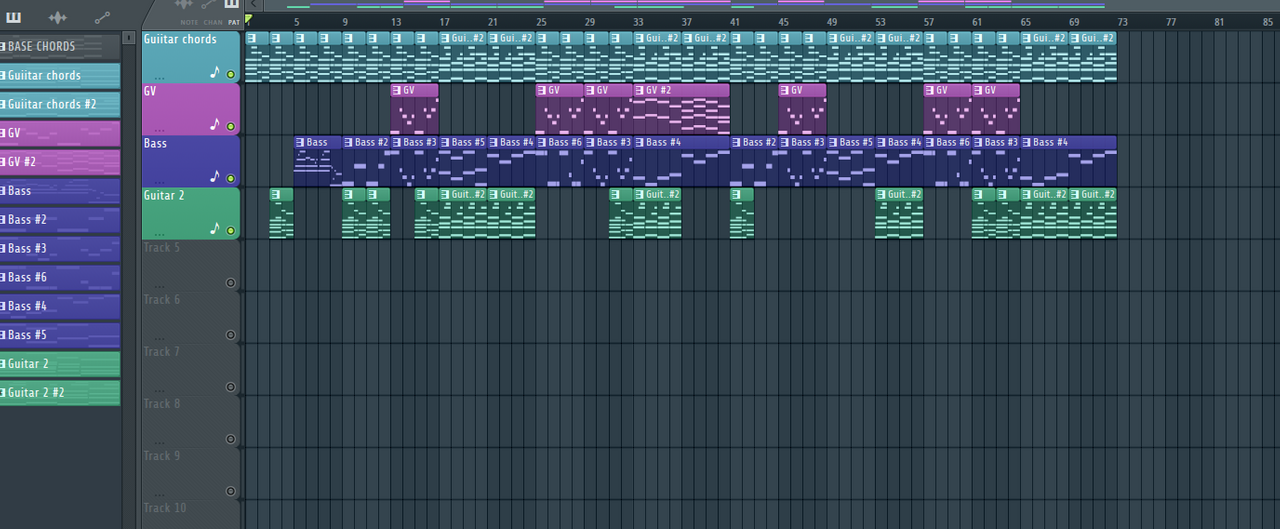Click the picker panel scrollbar handle
Screen dimensions: 1280x529
[x=129, y=38]
